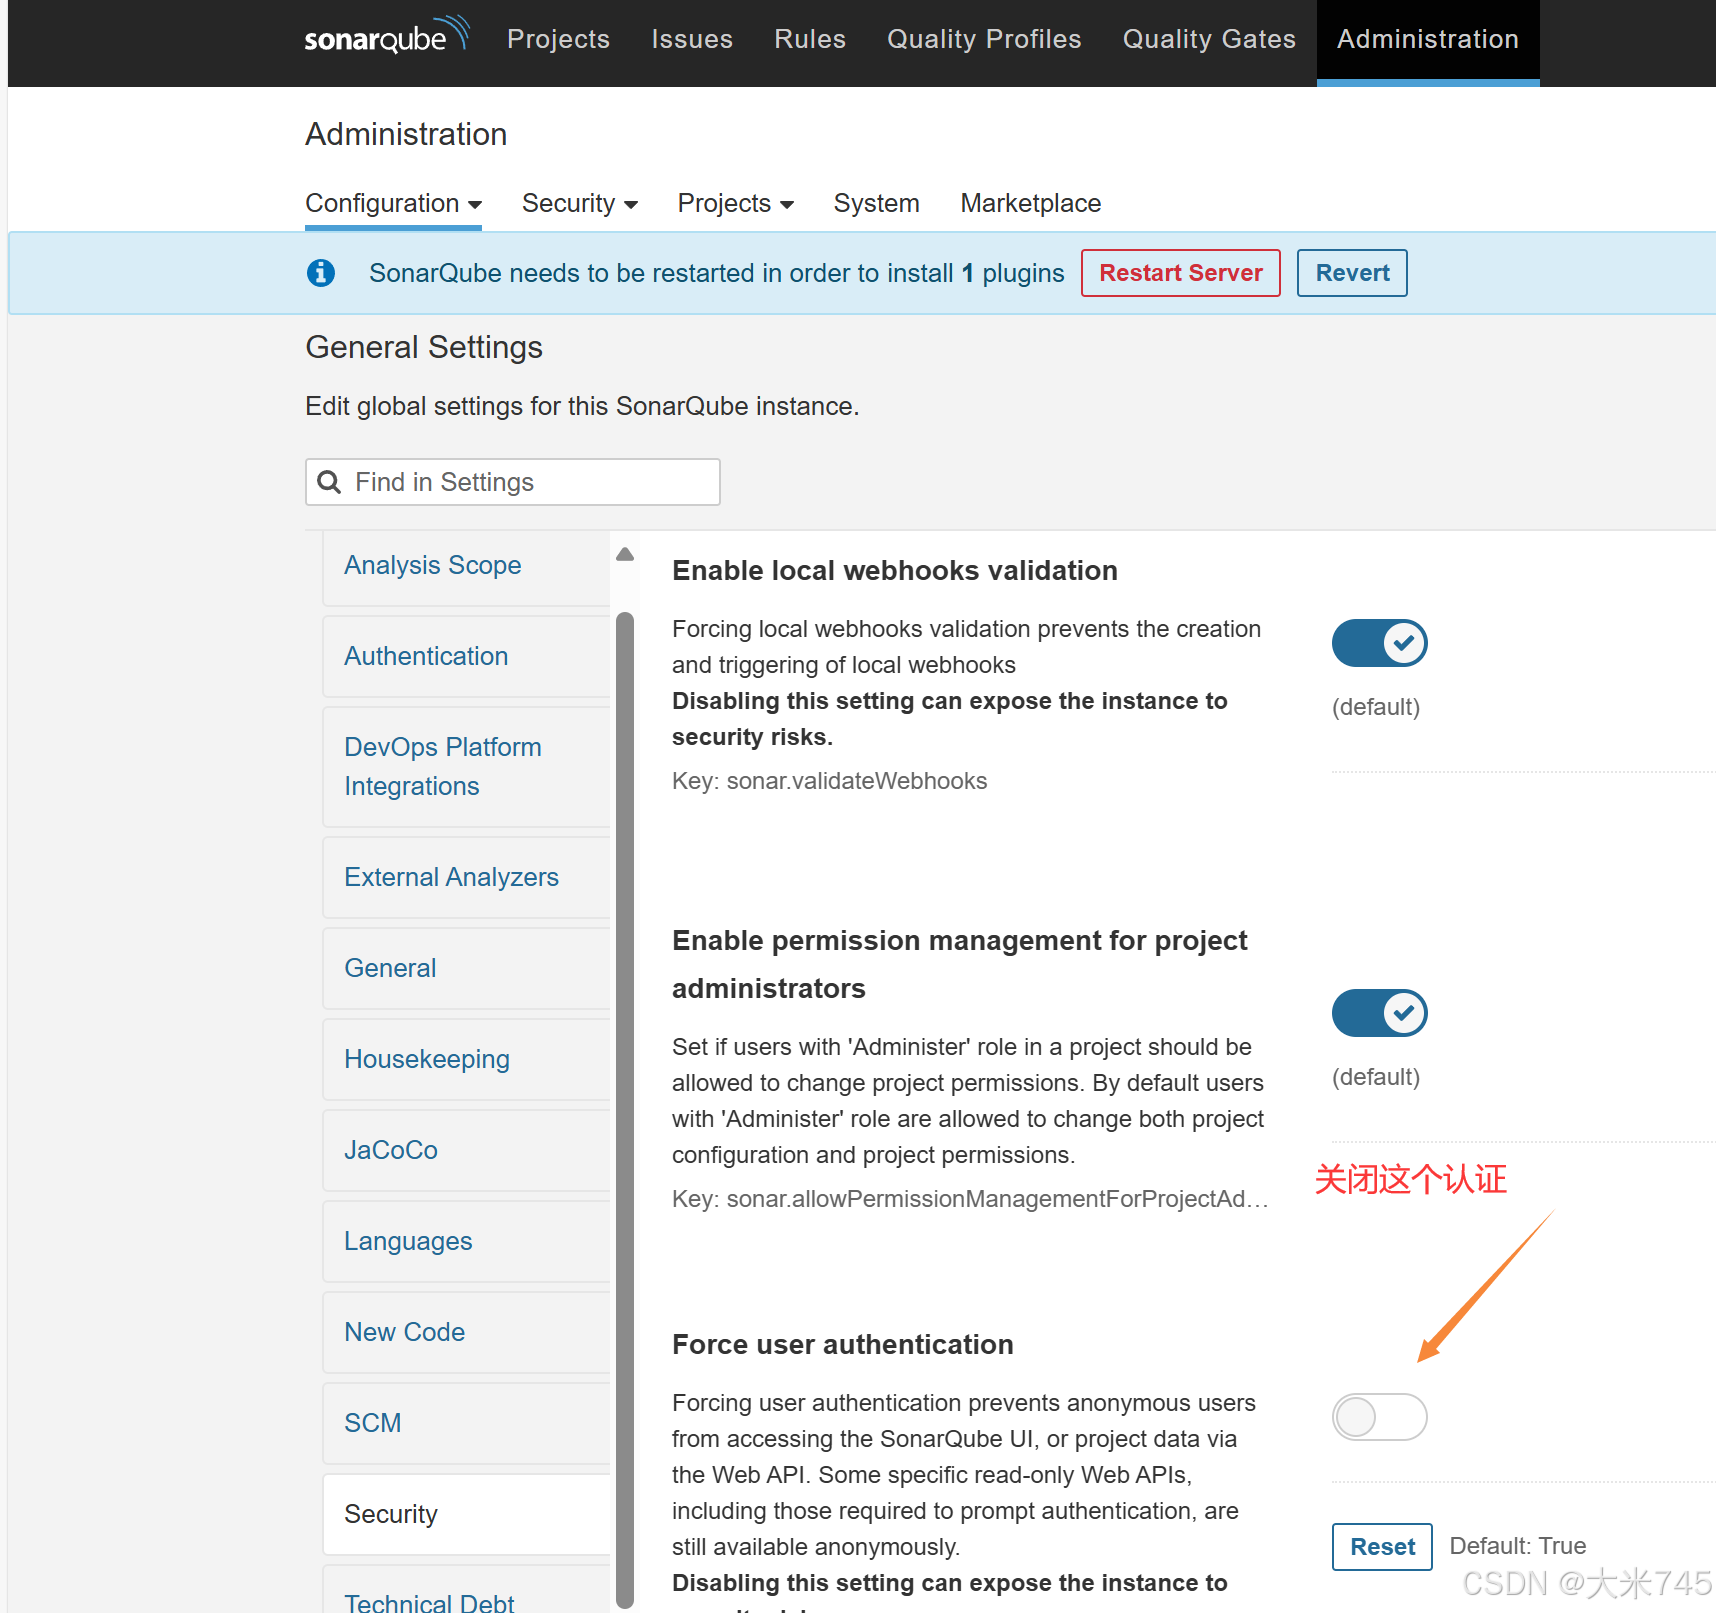The width and height of the screenshot is (1716, 1613).
Task: Open Quality Gates in top navigation
Action: point(1209,39)
